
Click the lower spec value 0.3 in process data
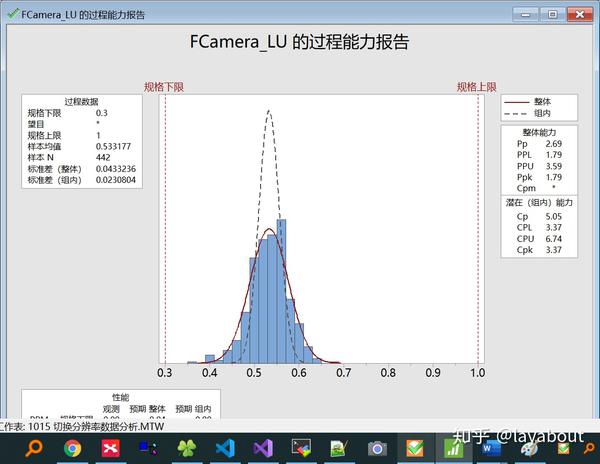102,113
